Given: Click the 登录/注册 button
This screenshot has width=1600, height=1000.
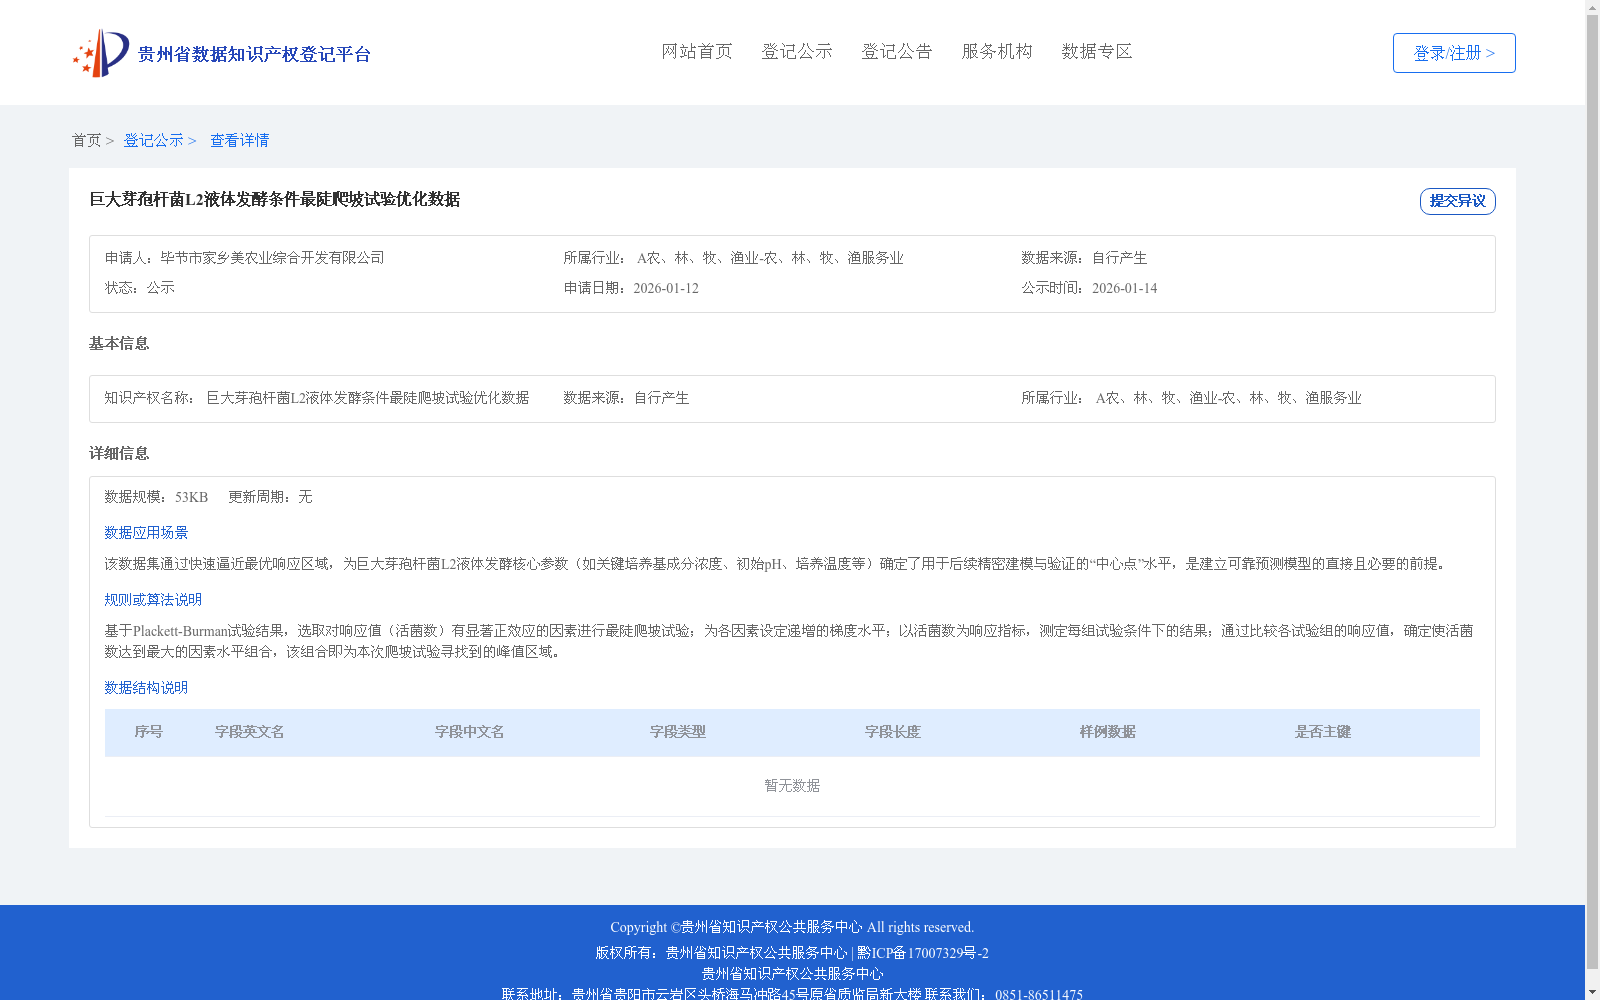Looking at the screenshot, I should coord(1454,53).
